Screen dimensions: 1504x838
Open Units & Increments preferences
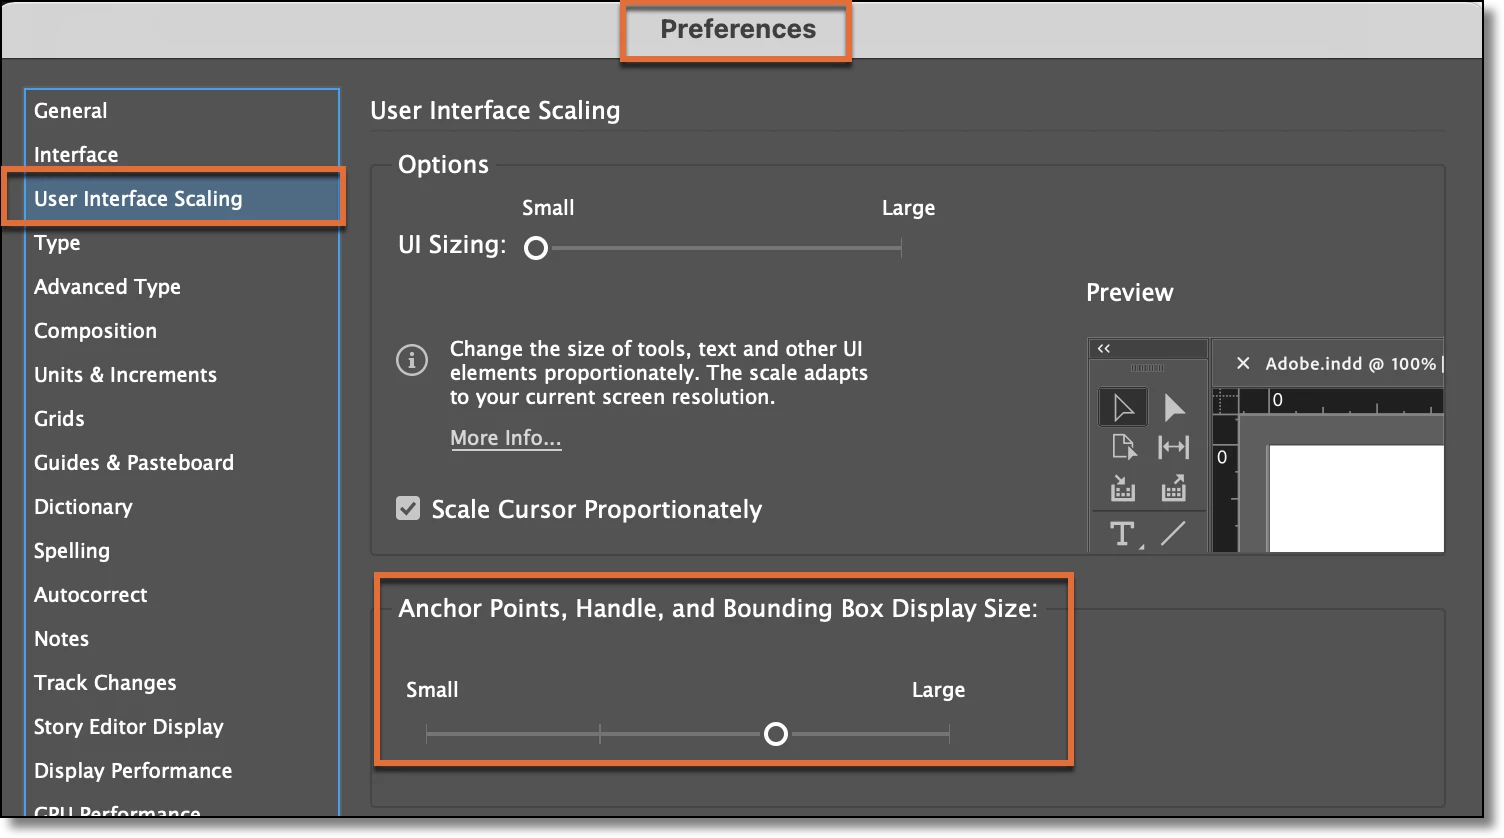click(182, 375)
